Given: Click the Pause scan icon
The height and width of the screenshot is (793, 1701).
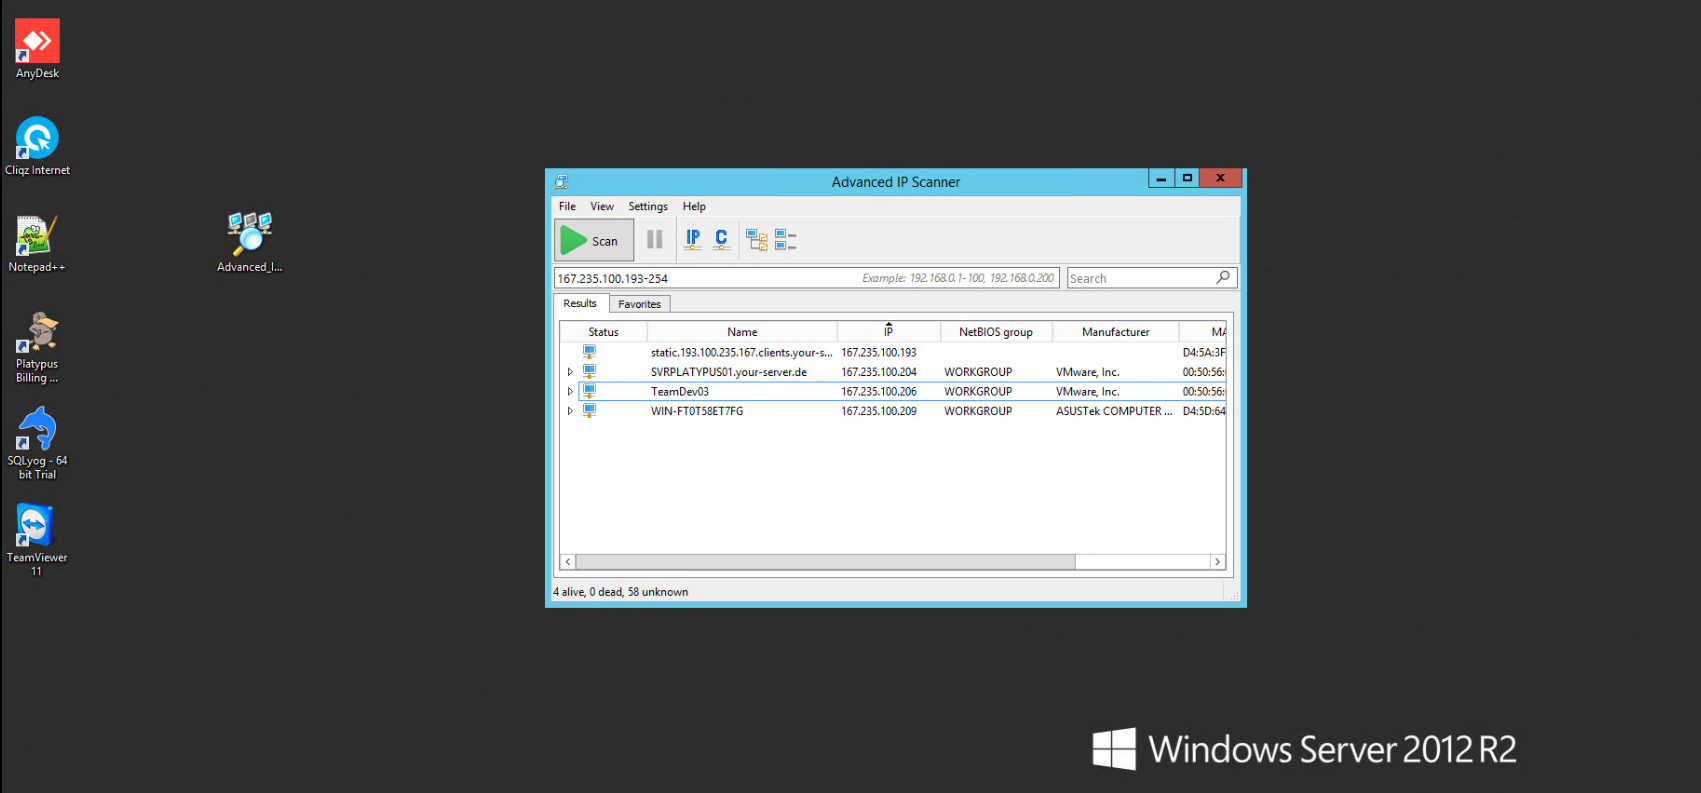Looking at the screenshot, I should pos(655,240).
